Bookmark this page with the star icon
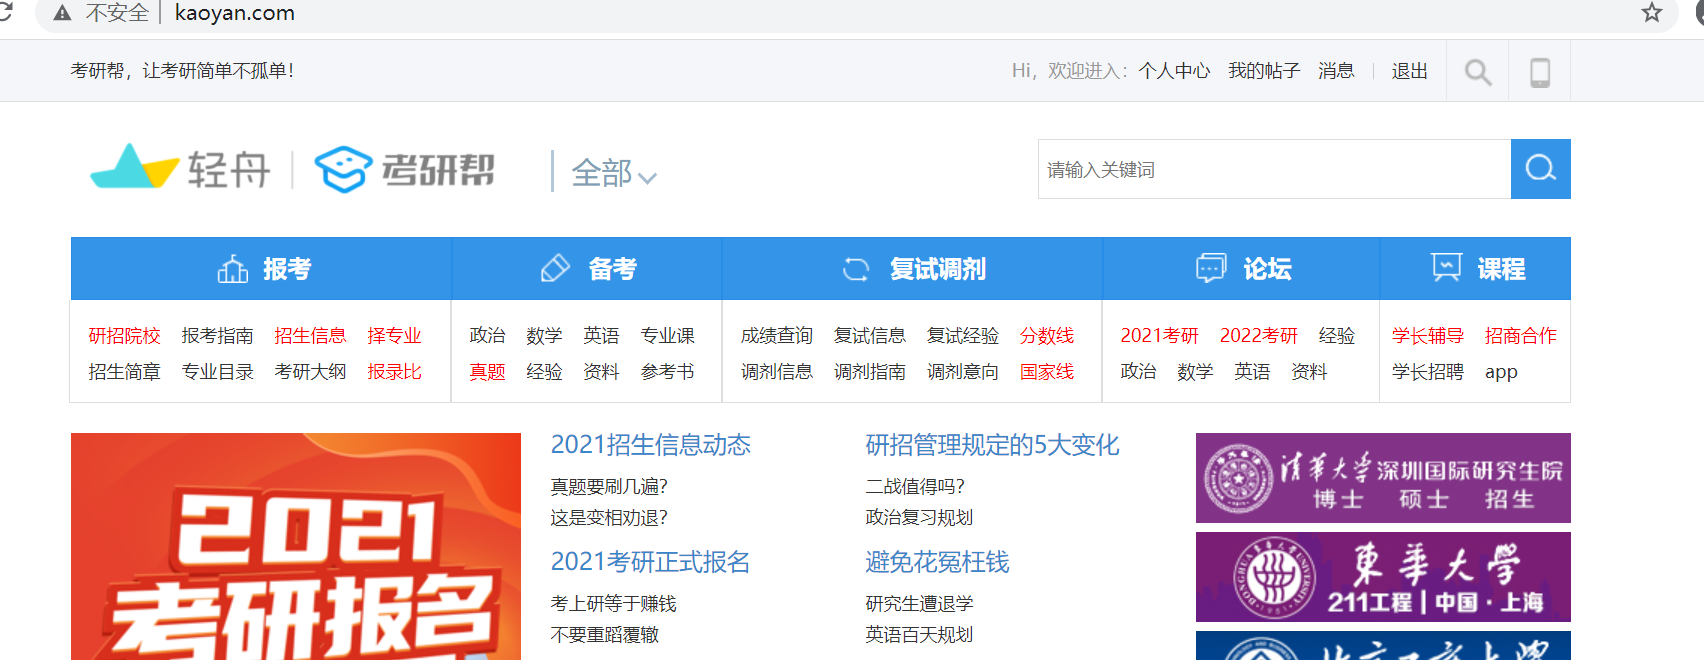 pyautogui.click(x=1652, y=13)
